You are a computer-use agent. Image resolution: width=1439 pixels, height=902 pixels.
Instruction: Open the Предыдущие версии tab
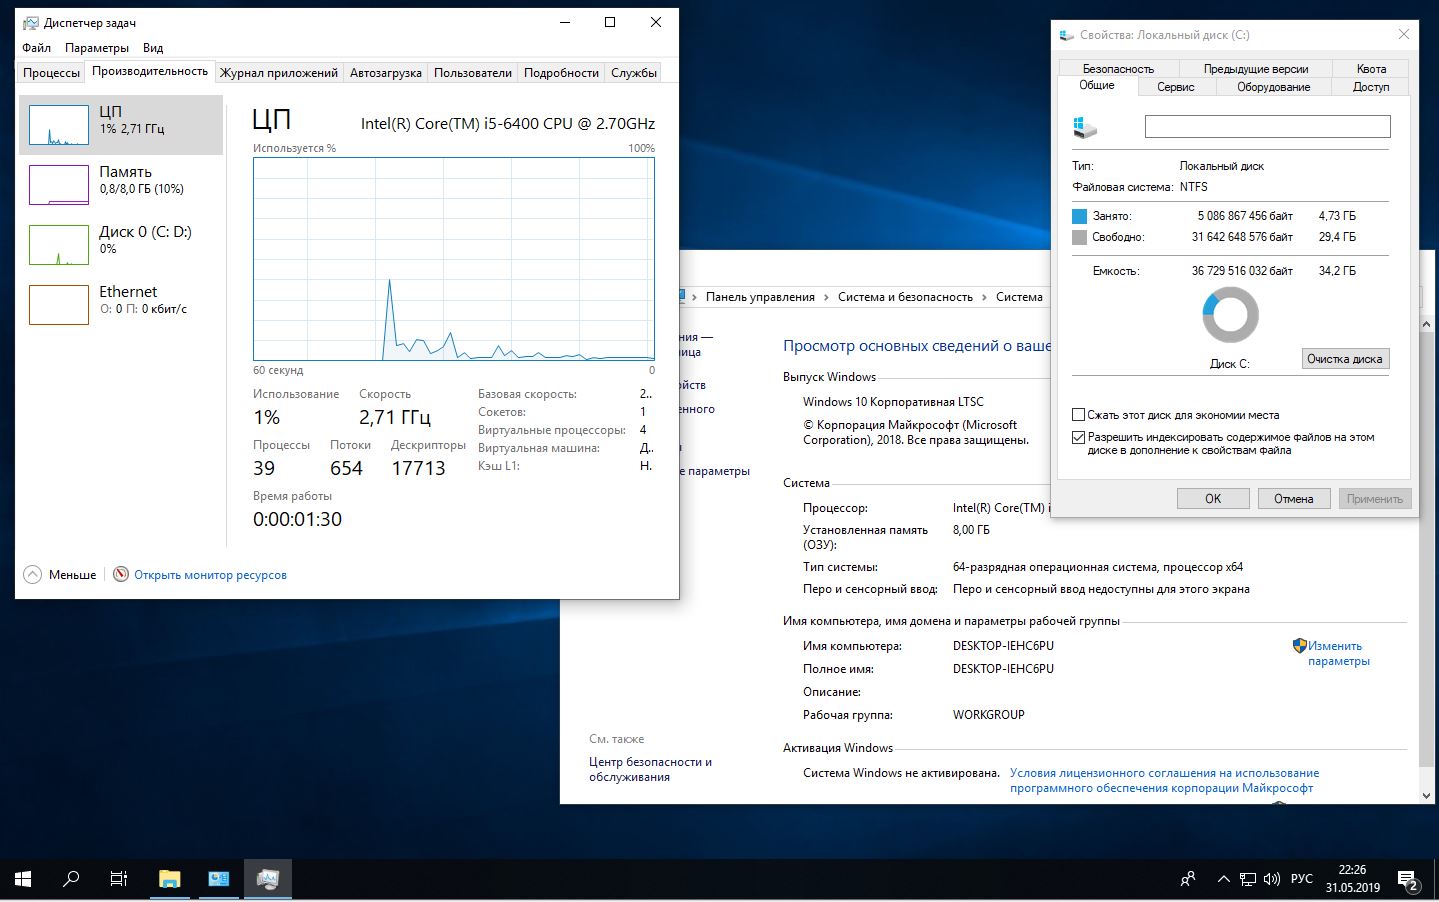coord(1256,69)
